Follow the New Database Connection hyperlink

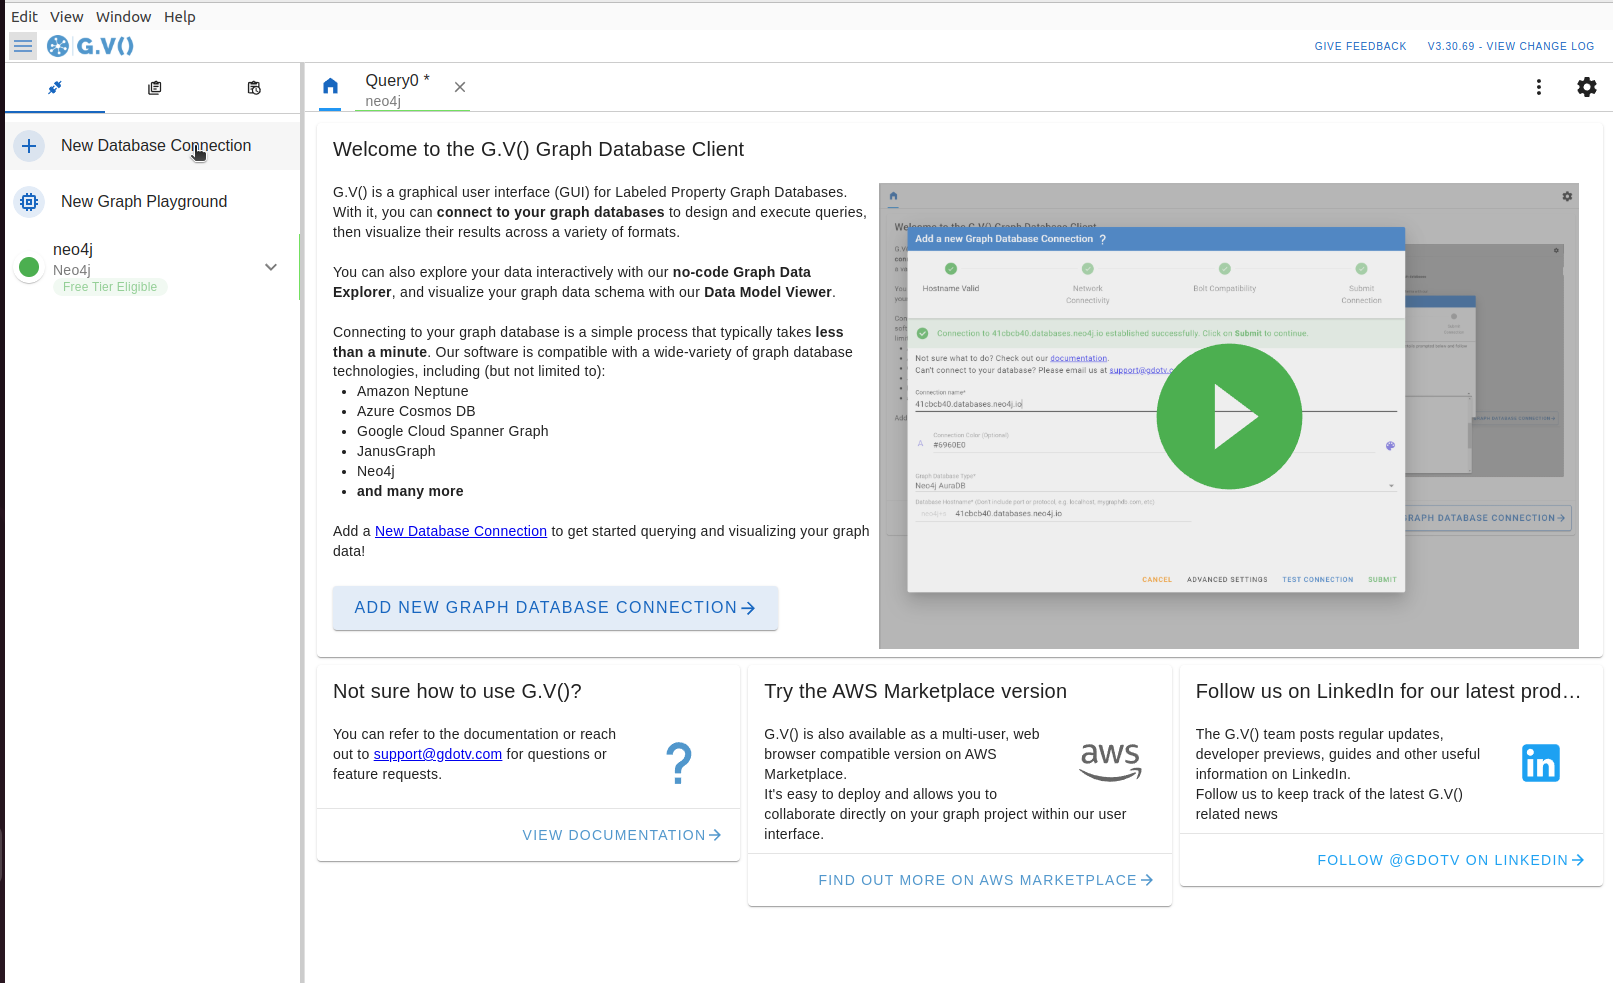pyautogui.click(x=461, y=531)
